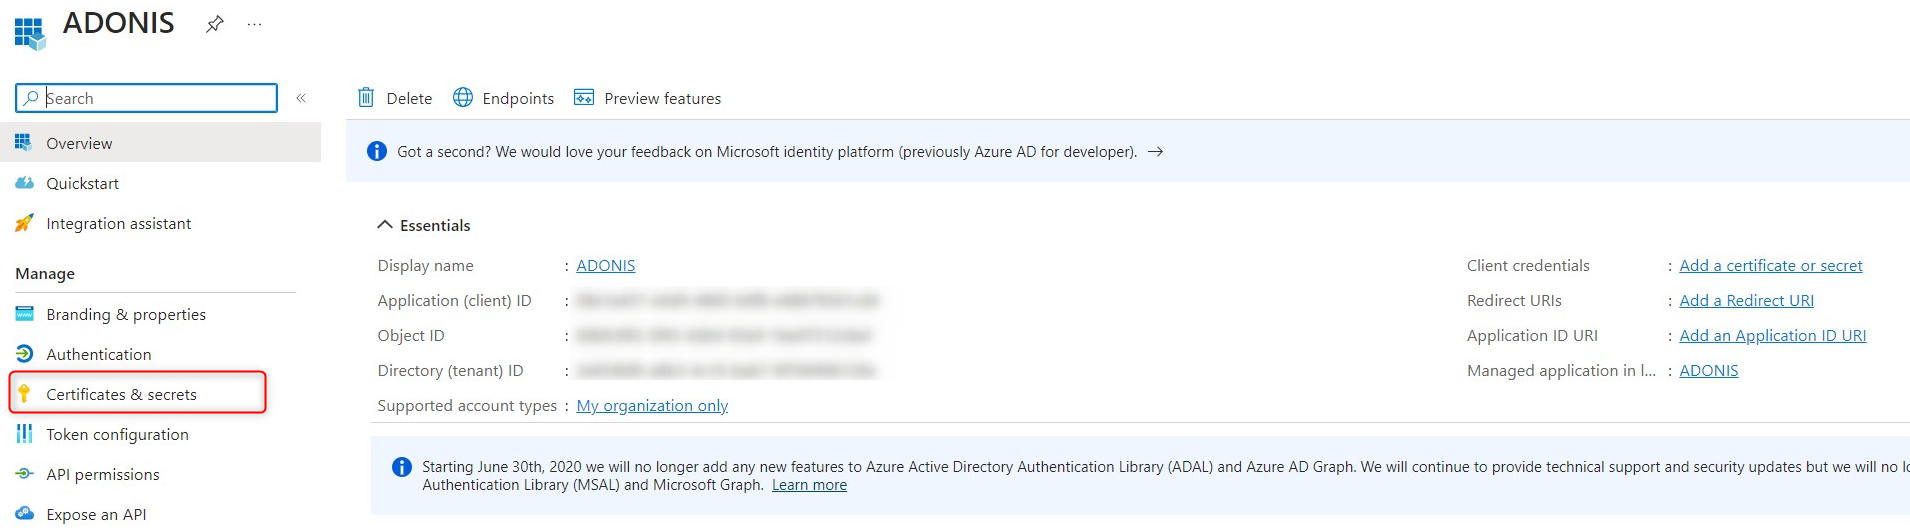Viewport: 1910px width, 532px height.
Task: Click the Endpoints globe icon
Action: (462, 98)
